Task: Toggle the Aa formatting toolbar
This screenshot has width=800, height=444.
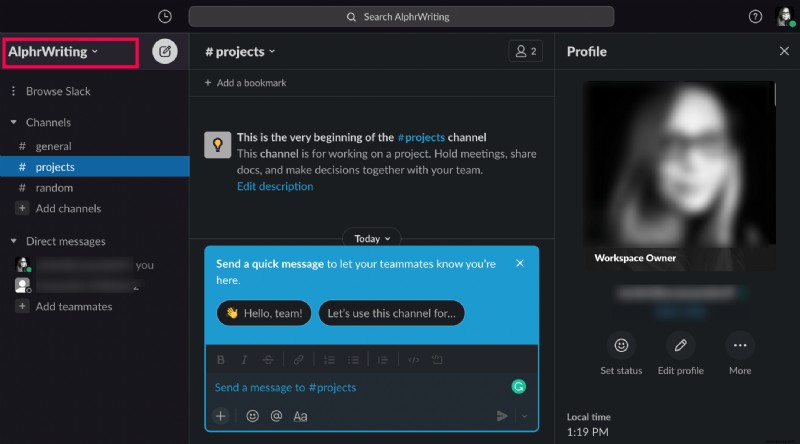Action: (300, 416)
